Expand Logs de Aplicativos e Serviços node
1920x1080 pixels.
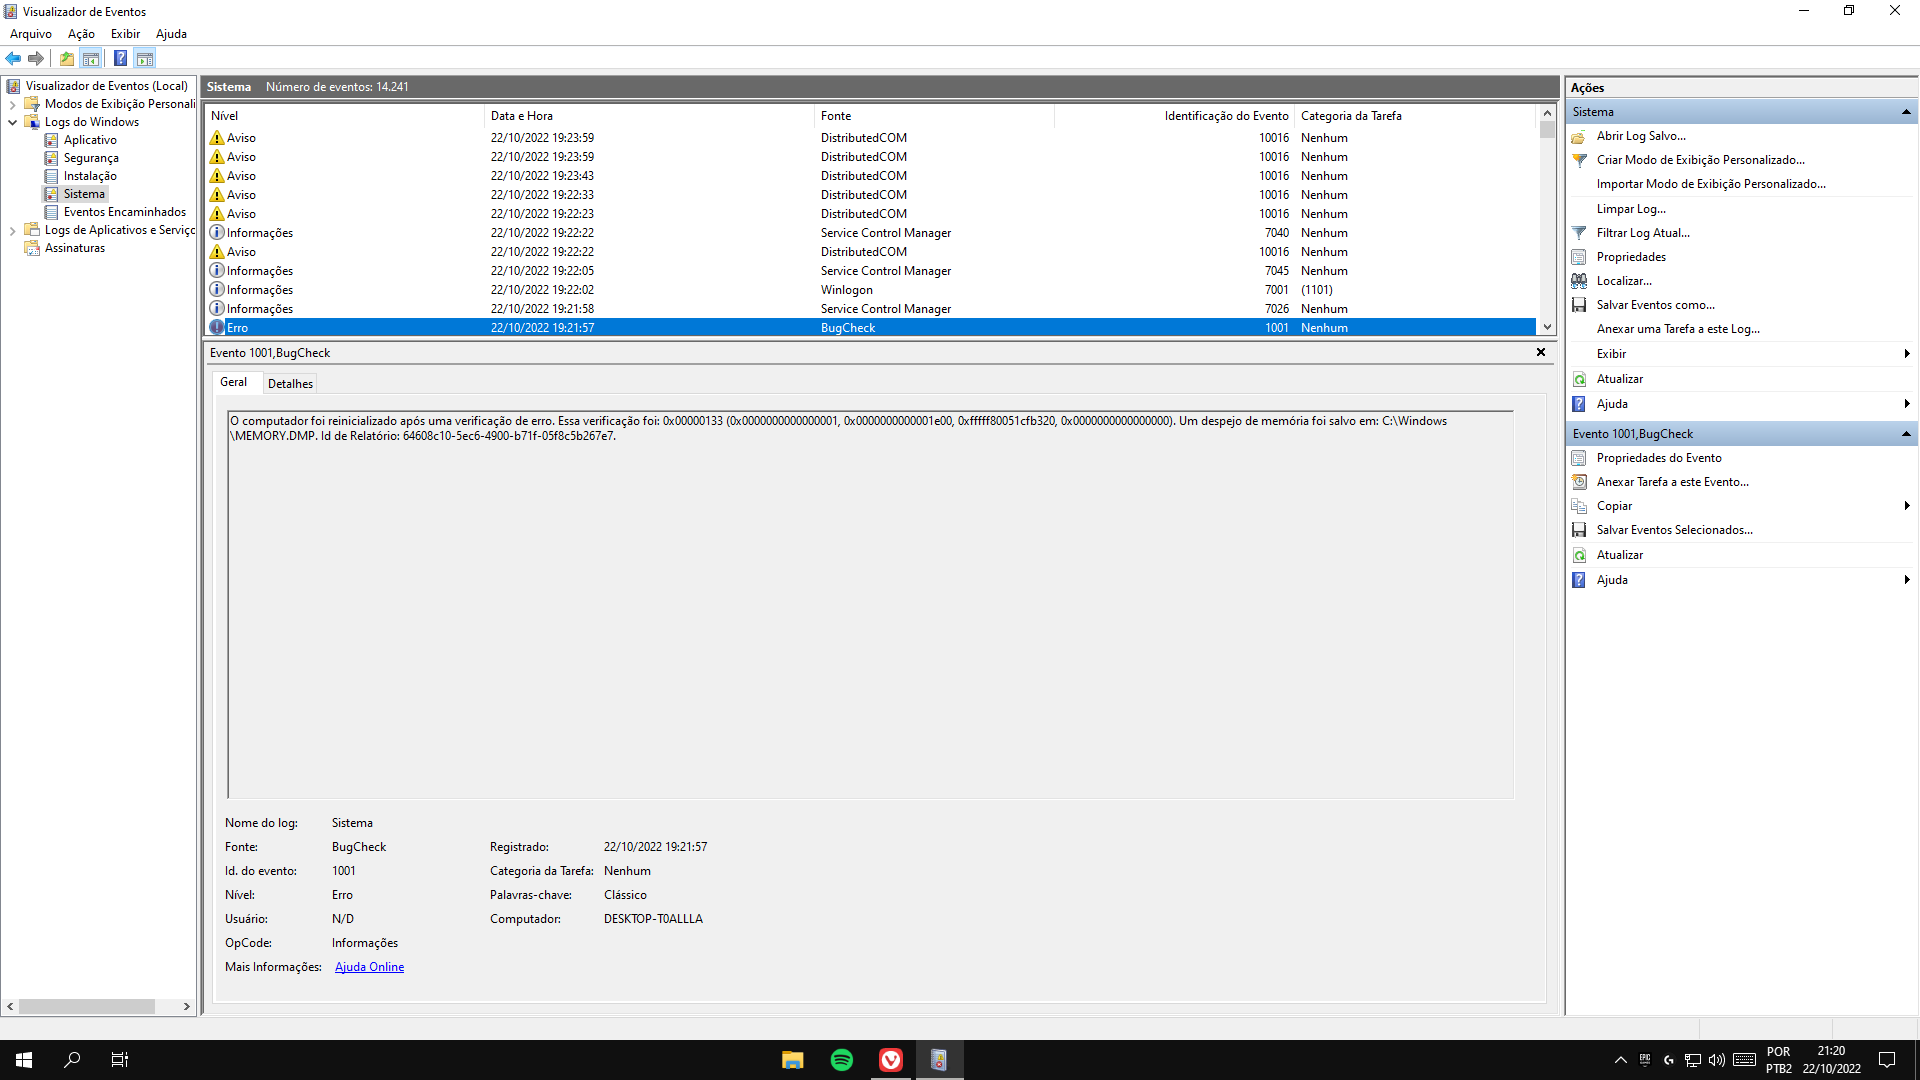coord(12,230)
